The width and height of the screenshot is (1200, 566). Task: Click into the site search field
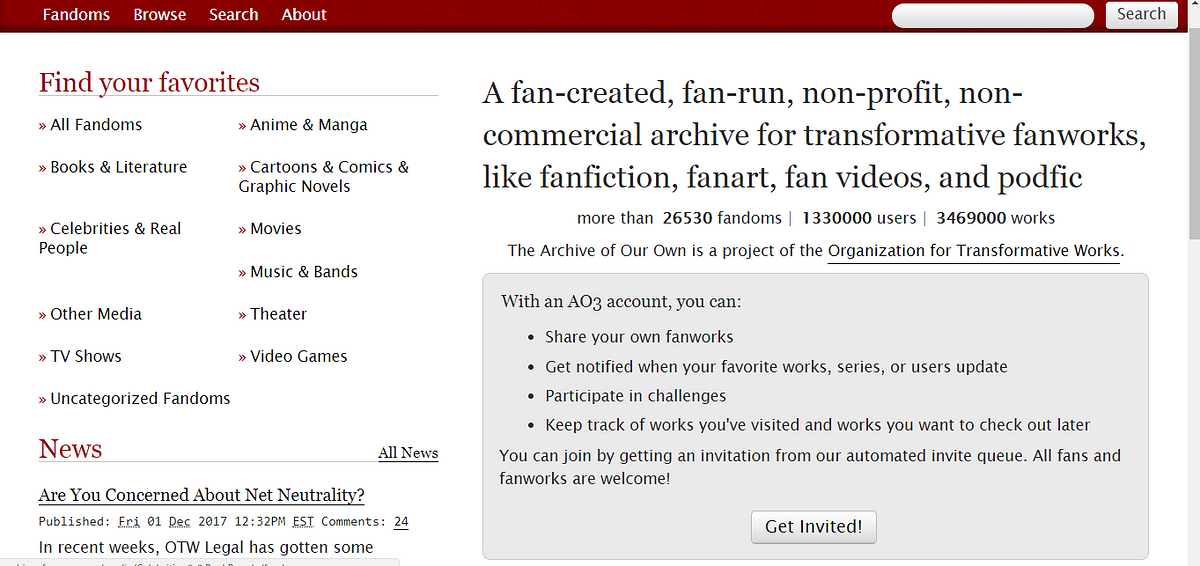point(993,15)
